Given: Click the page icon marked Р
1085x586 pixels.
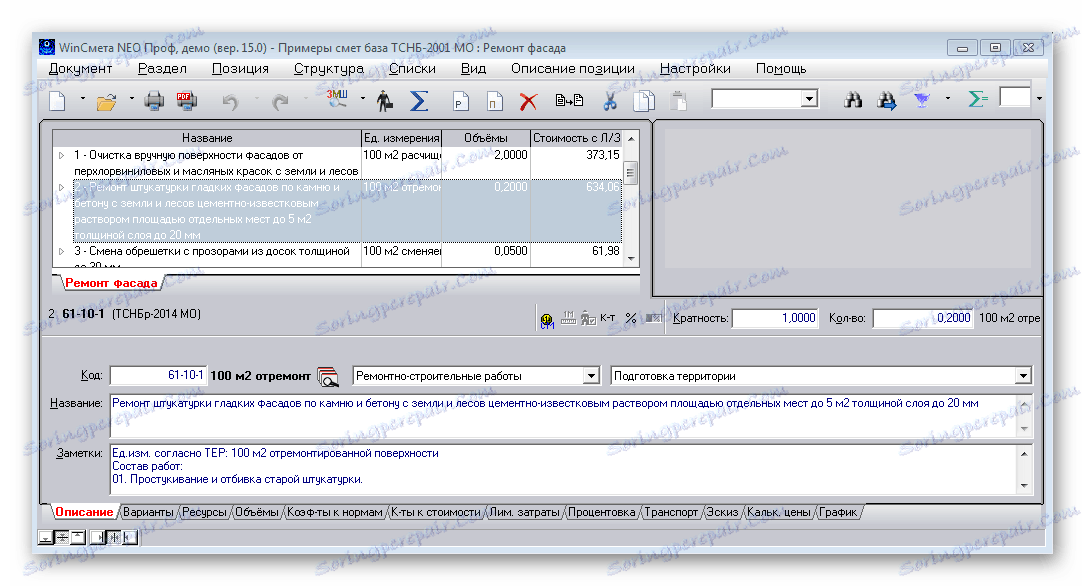Looking at the screenshot, I should point(461,102).
